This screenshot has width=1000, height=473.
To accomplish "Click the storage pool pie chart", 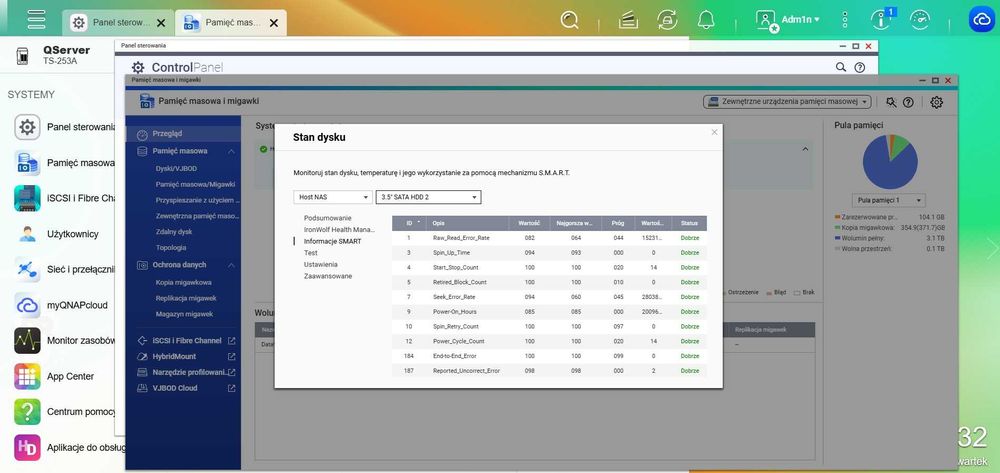I will tap(890, 161).
